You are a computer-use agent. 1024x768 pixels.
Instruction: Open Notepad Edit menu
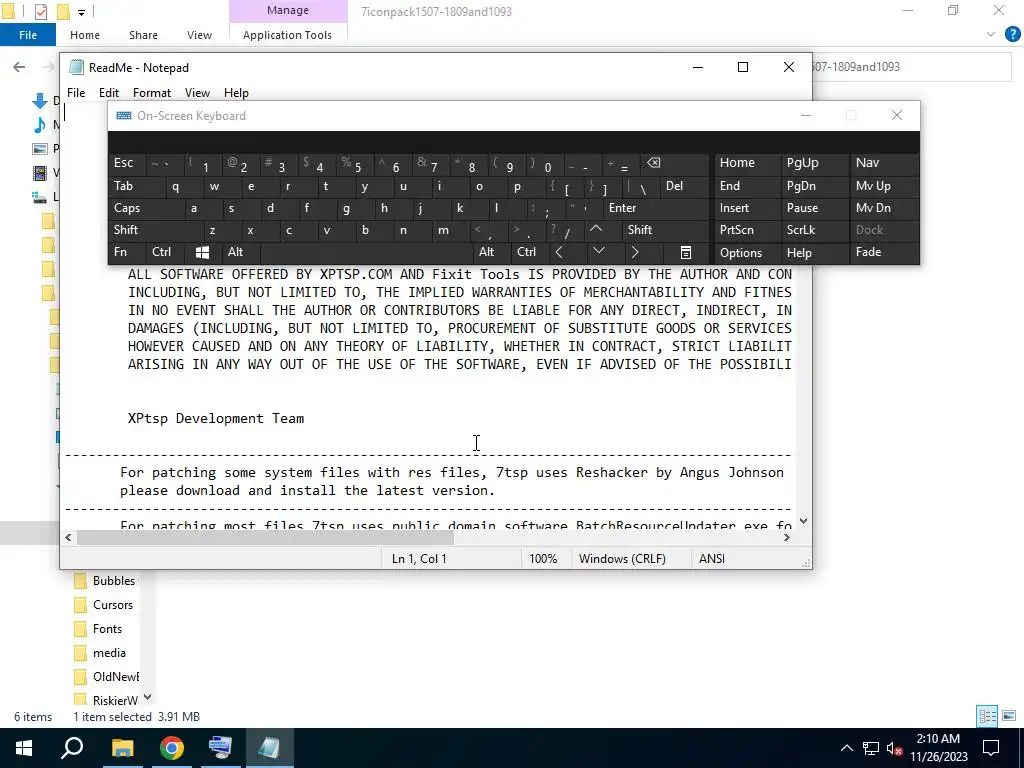tap(108, 93)
